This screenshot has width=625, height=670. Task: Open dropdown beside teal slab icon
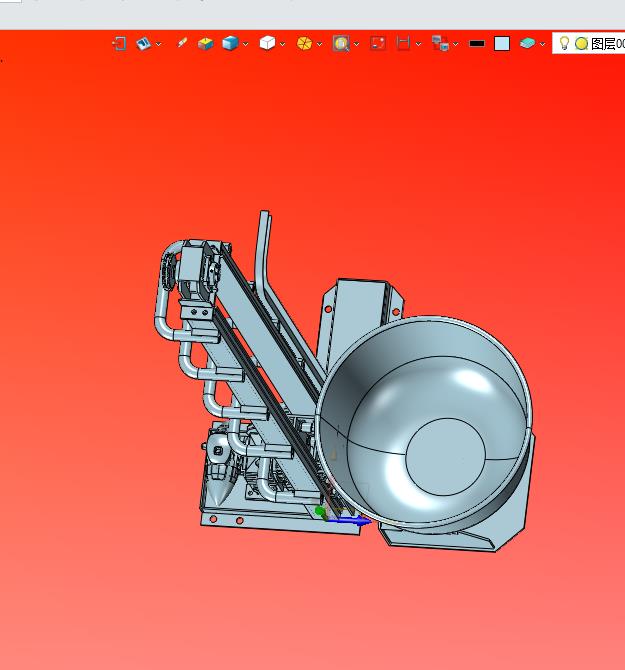coord(542,44)
